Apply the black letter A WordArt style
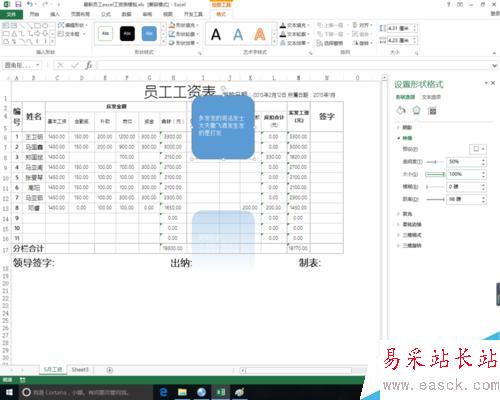The image size is (500, 400). pos(216,34)
